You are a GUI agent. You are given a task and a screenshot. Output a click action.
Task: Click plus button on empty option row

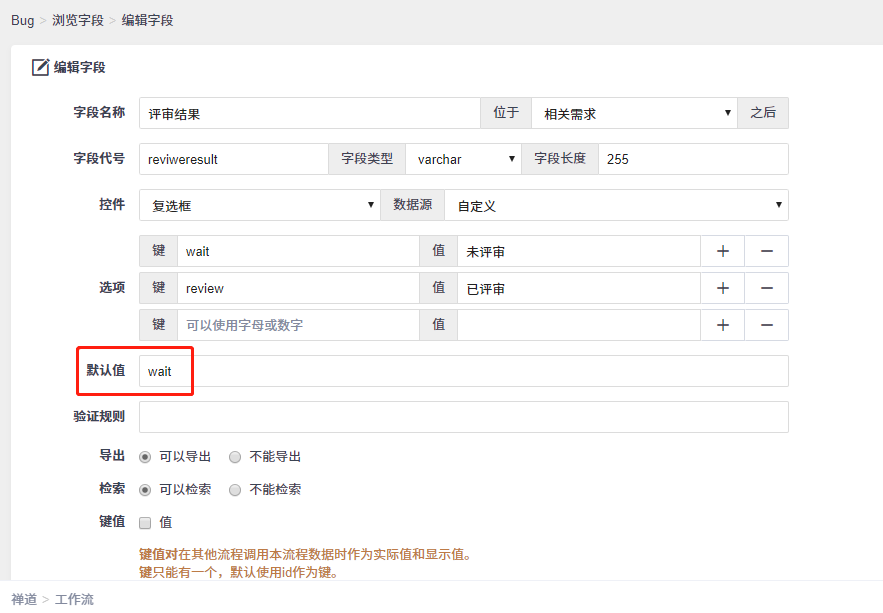click(723, 325)
